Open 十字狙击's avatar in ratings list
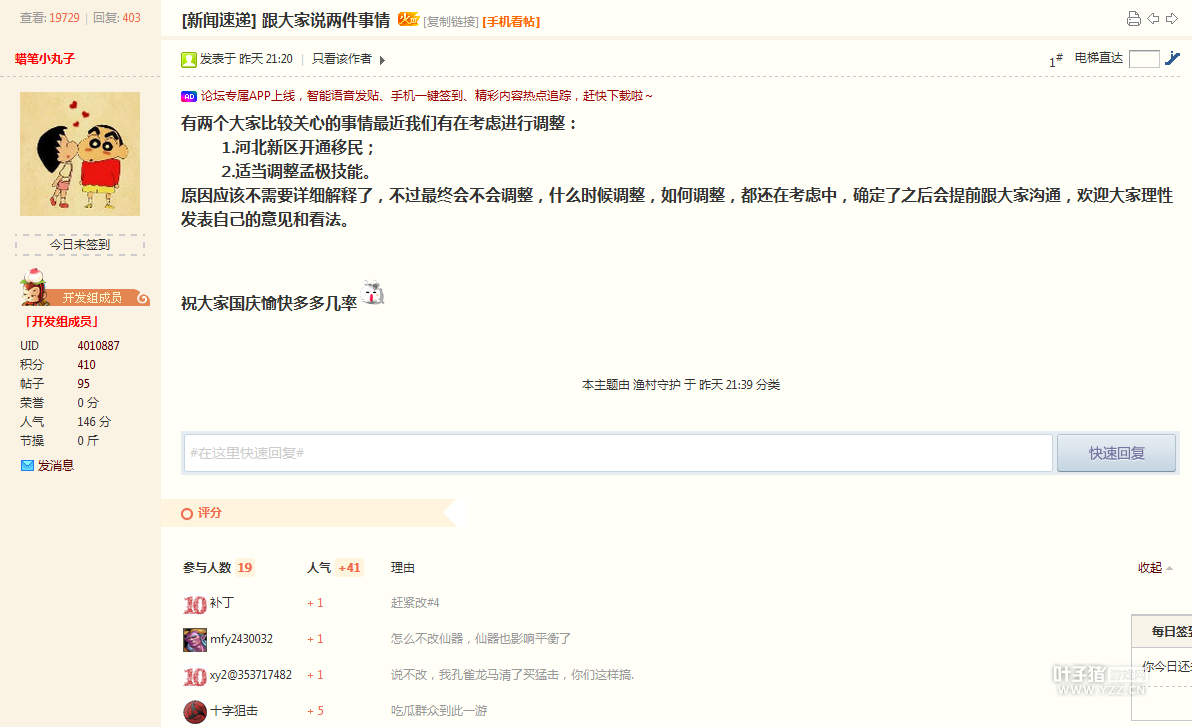Image resolution: width=1192 pixels, height=727 pixels. (x=195, y=711)
